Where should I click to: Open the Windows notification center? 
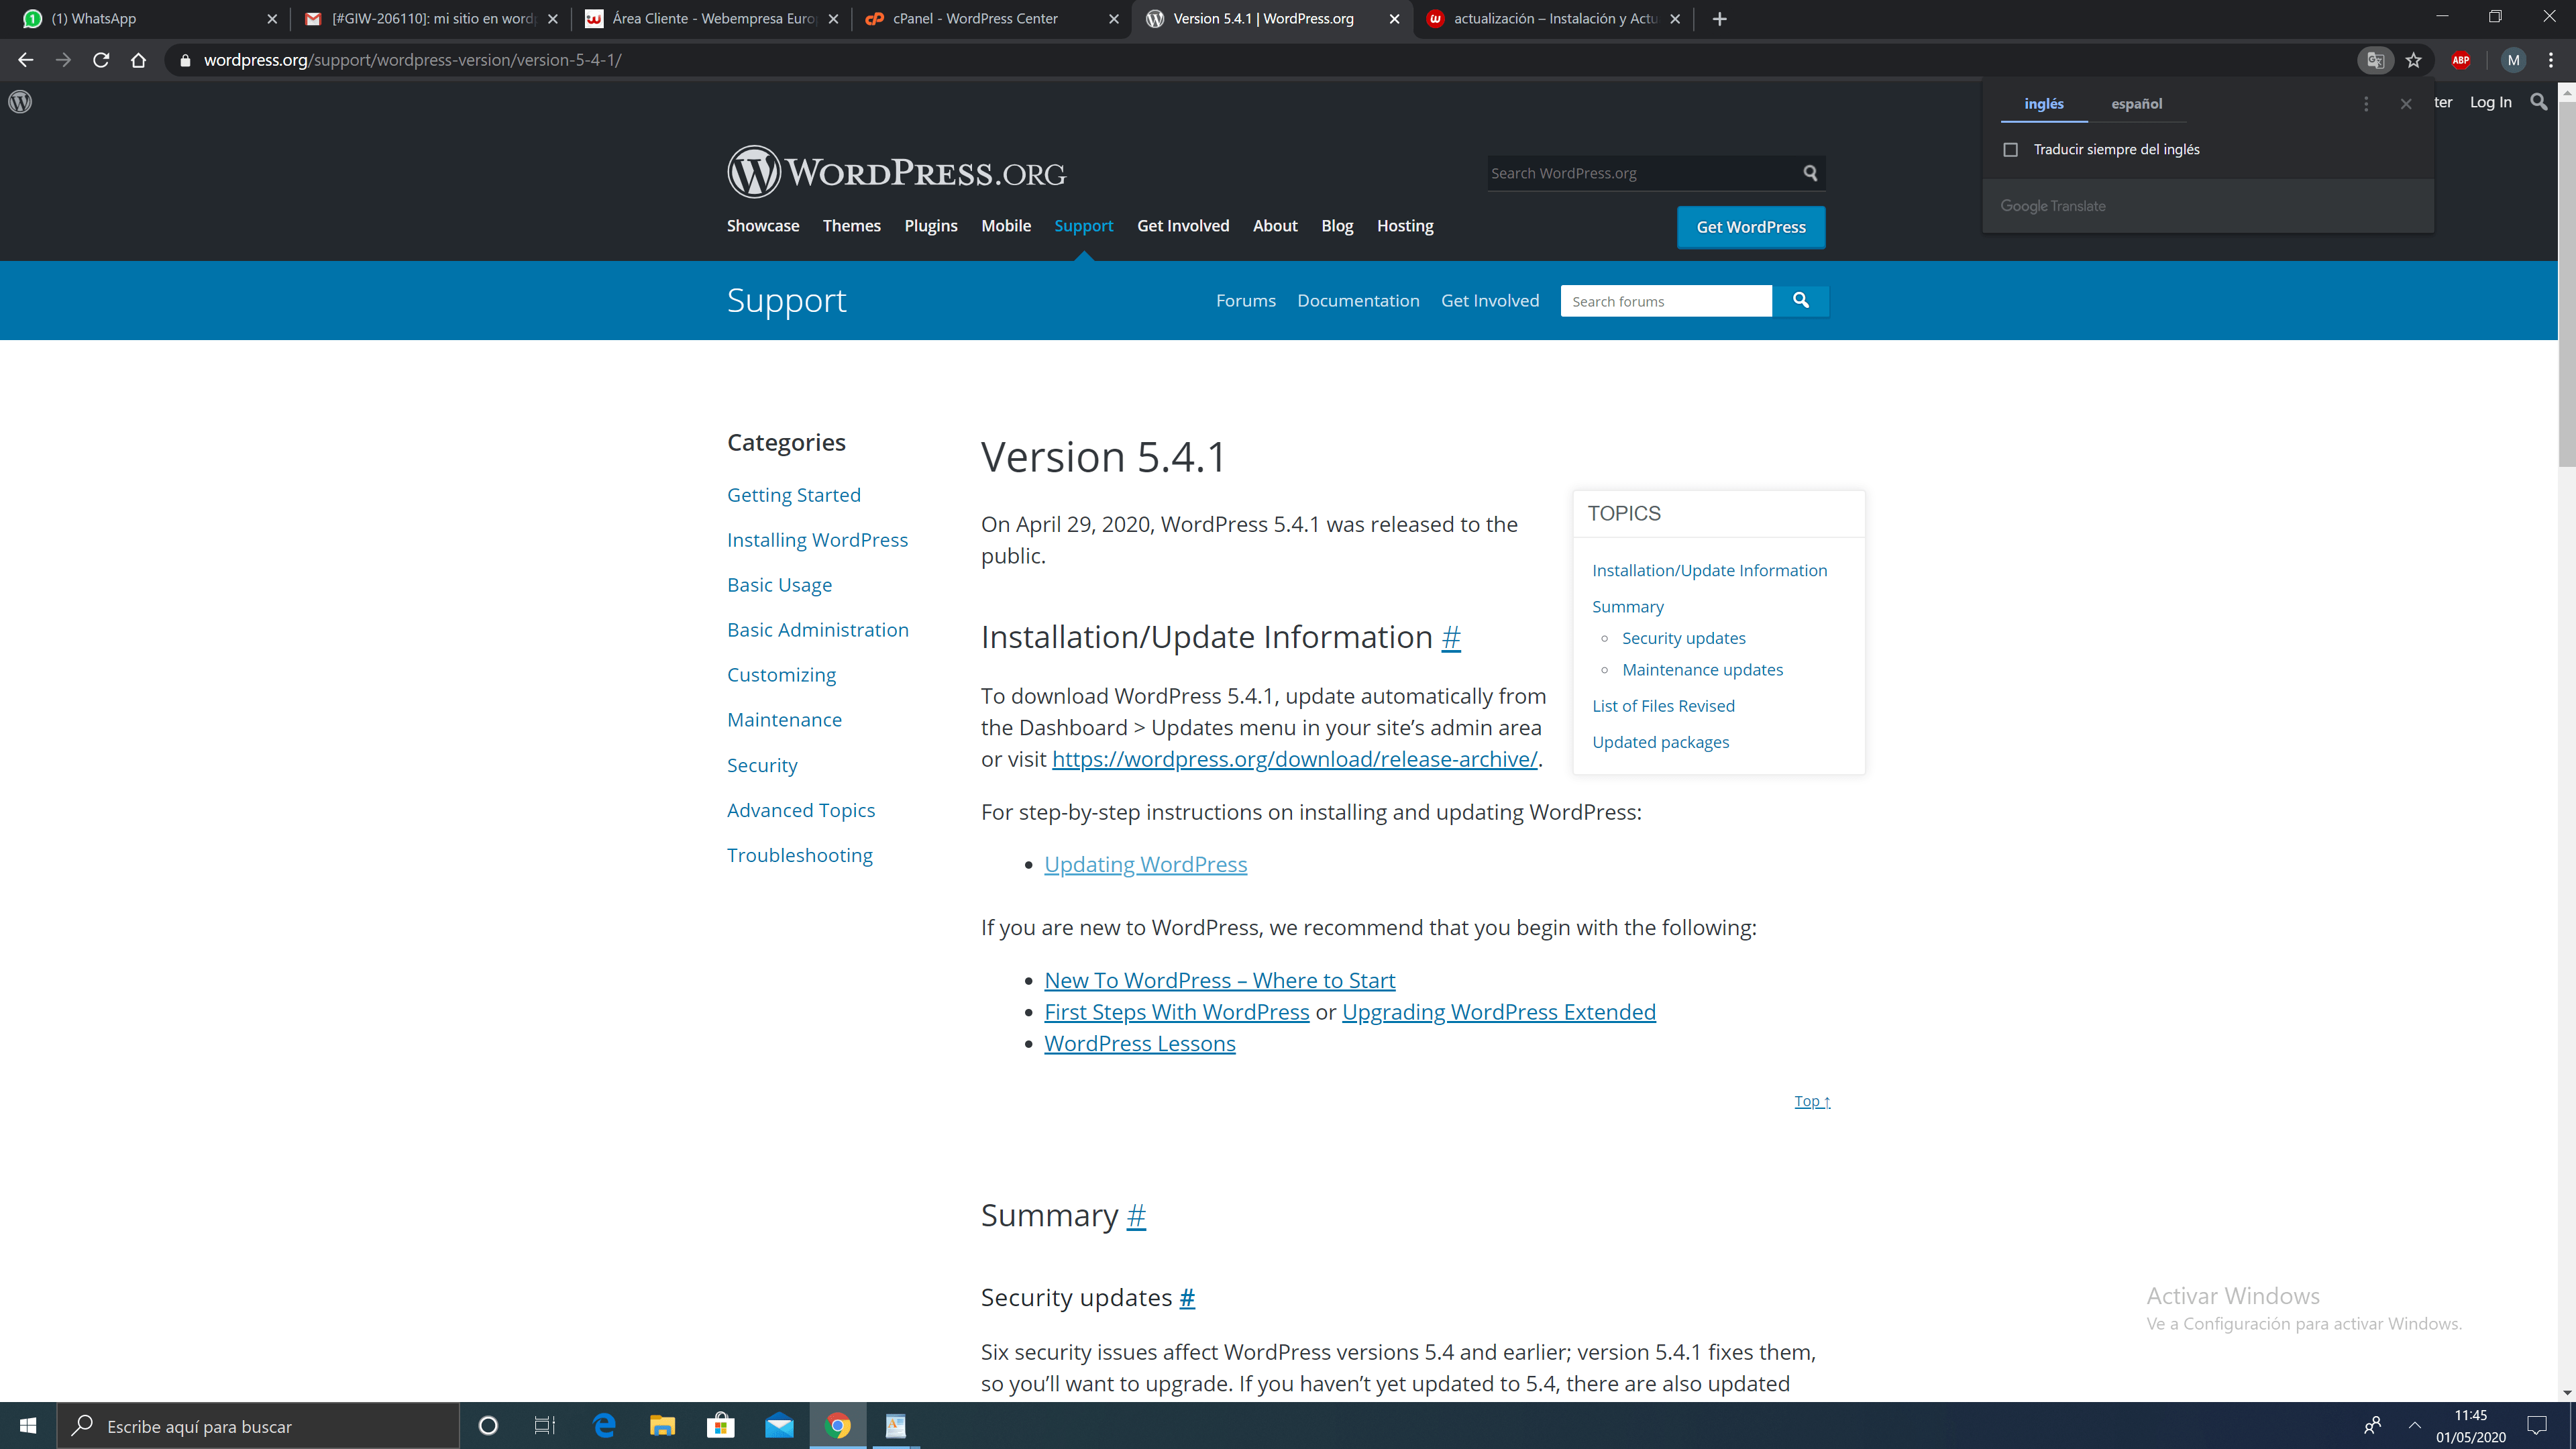click(2537, 1426)
